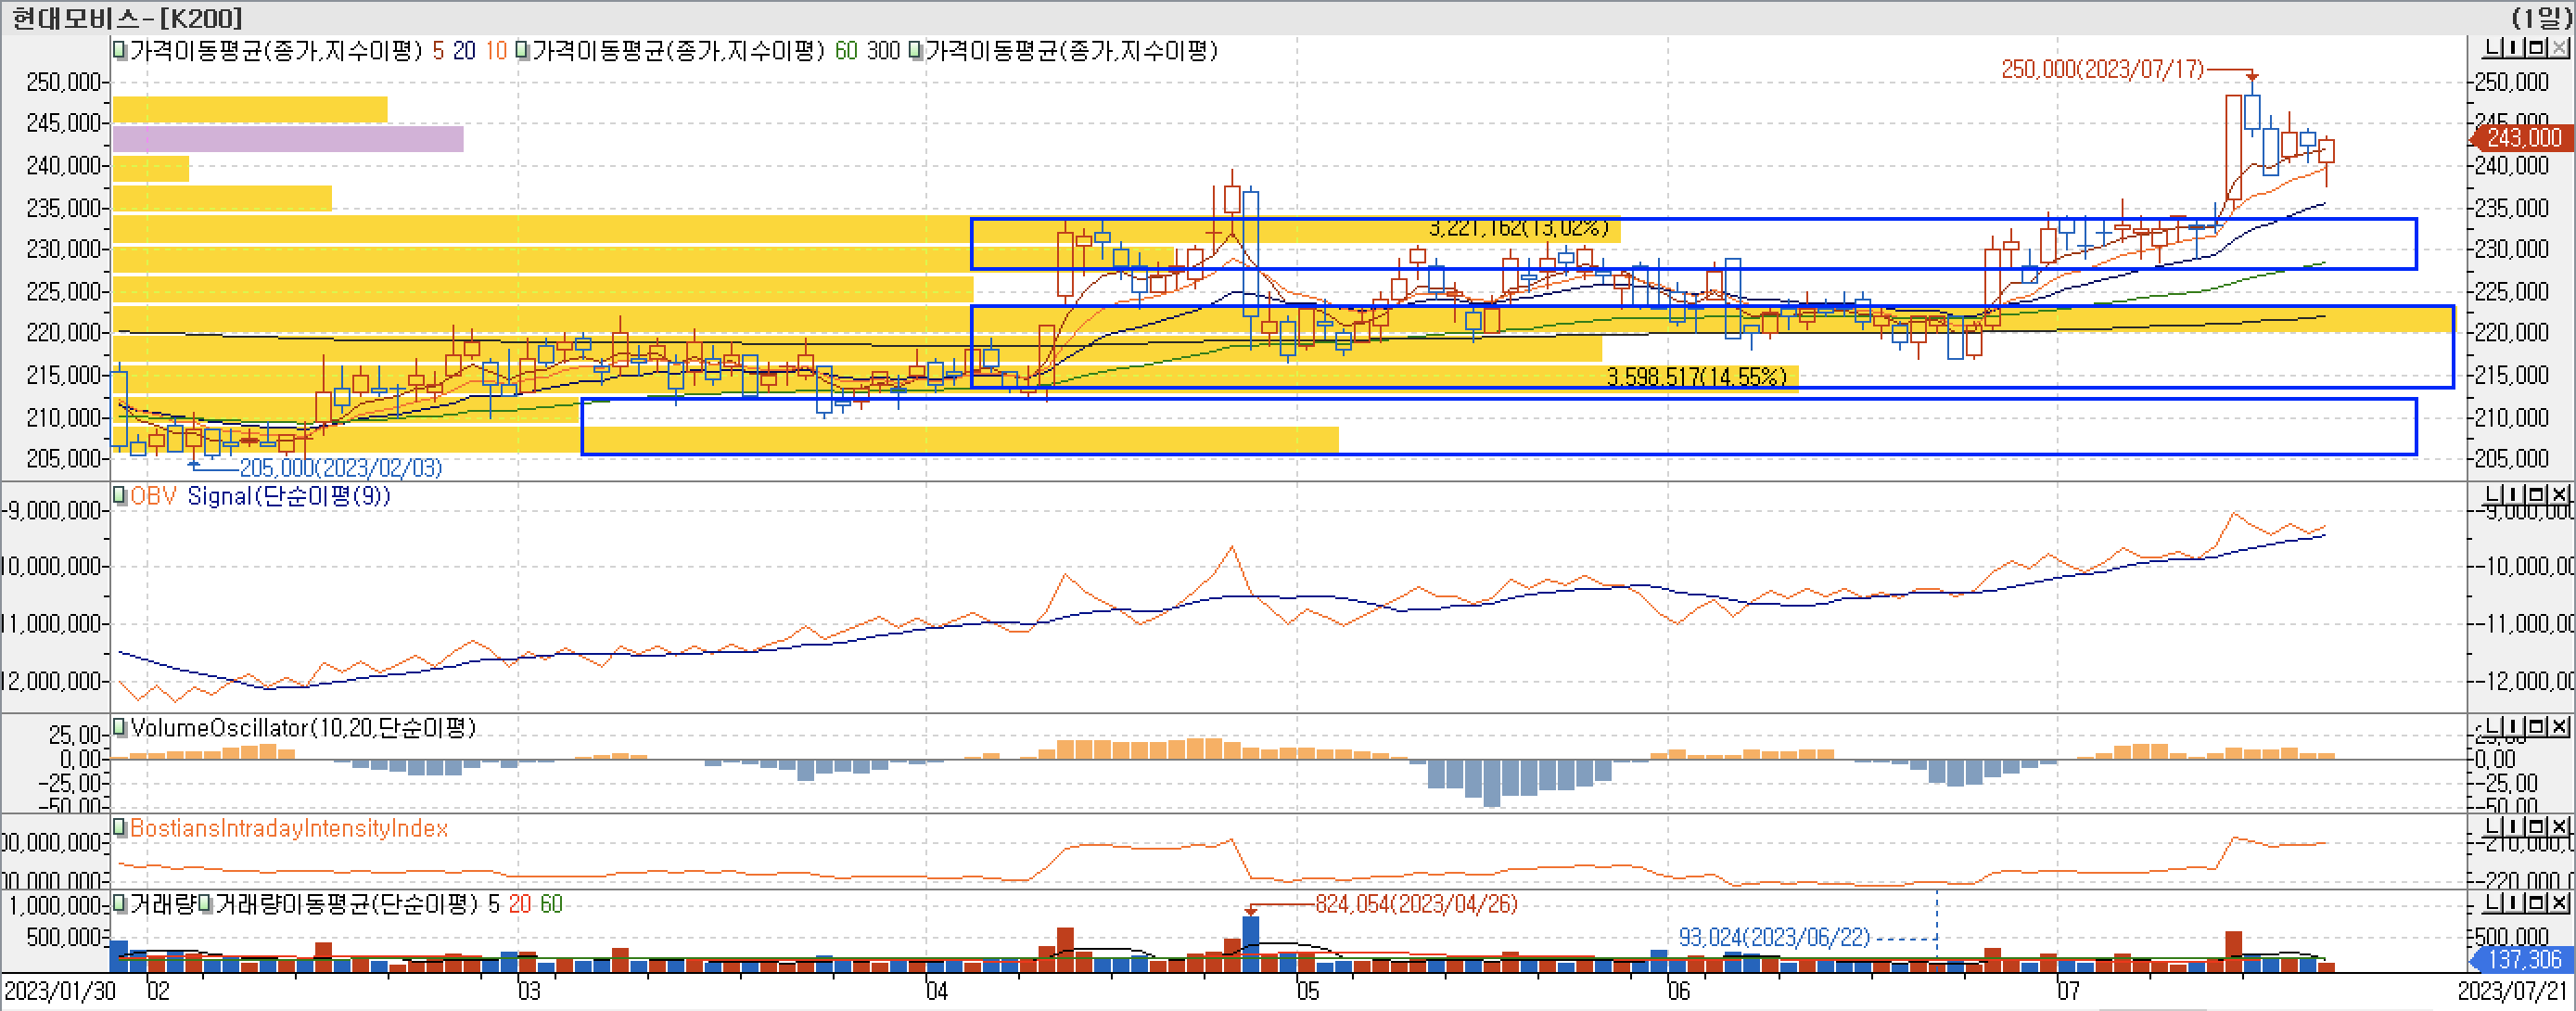The height and width of the screenshot is (1011, 2576).
Task: Maximize the OBV indicator panel
Action: [2536, 494]
